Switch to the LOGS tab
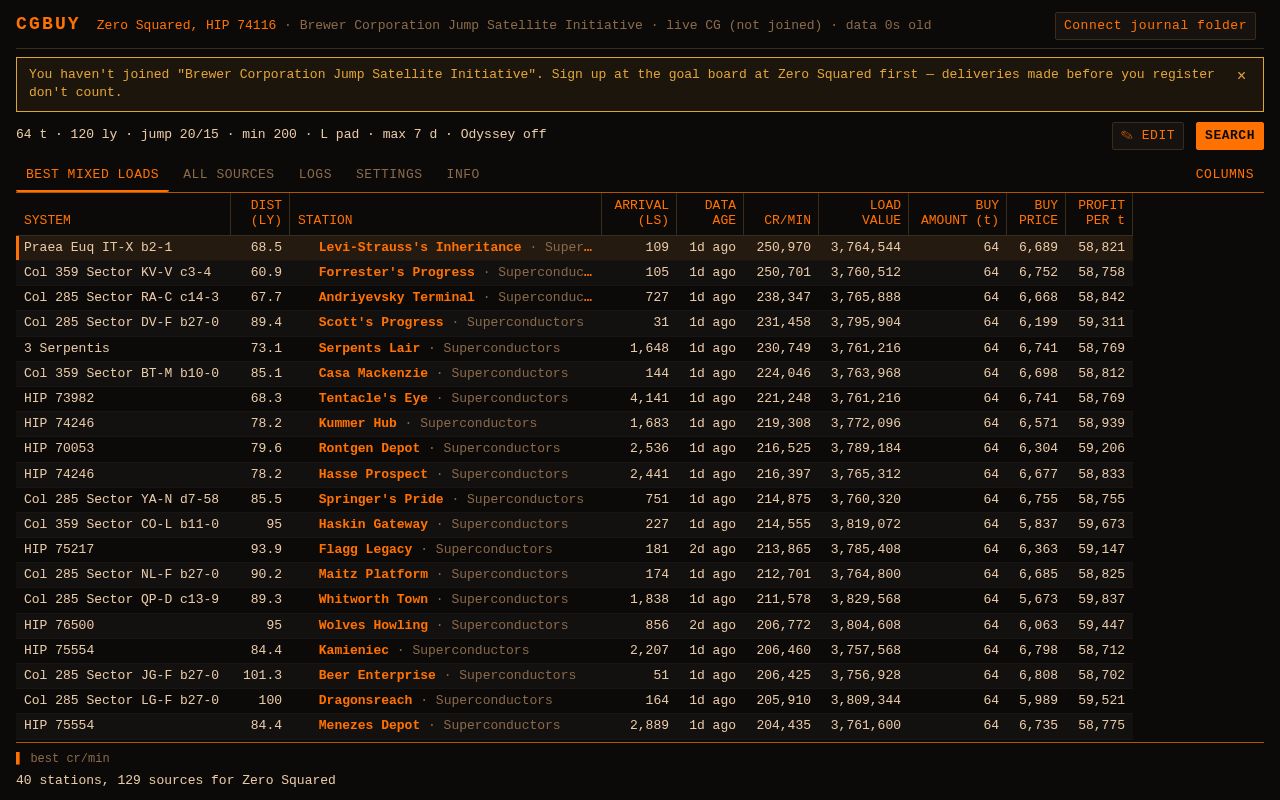The image size is (1280, 800). pyautogui.click(x=315, y=175)
